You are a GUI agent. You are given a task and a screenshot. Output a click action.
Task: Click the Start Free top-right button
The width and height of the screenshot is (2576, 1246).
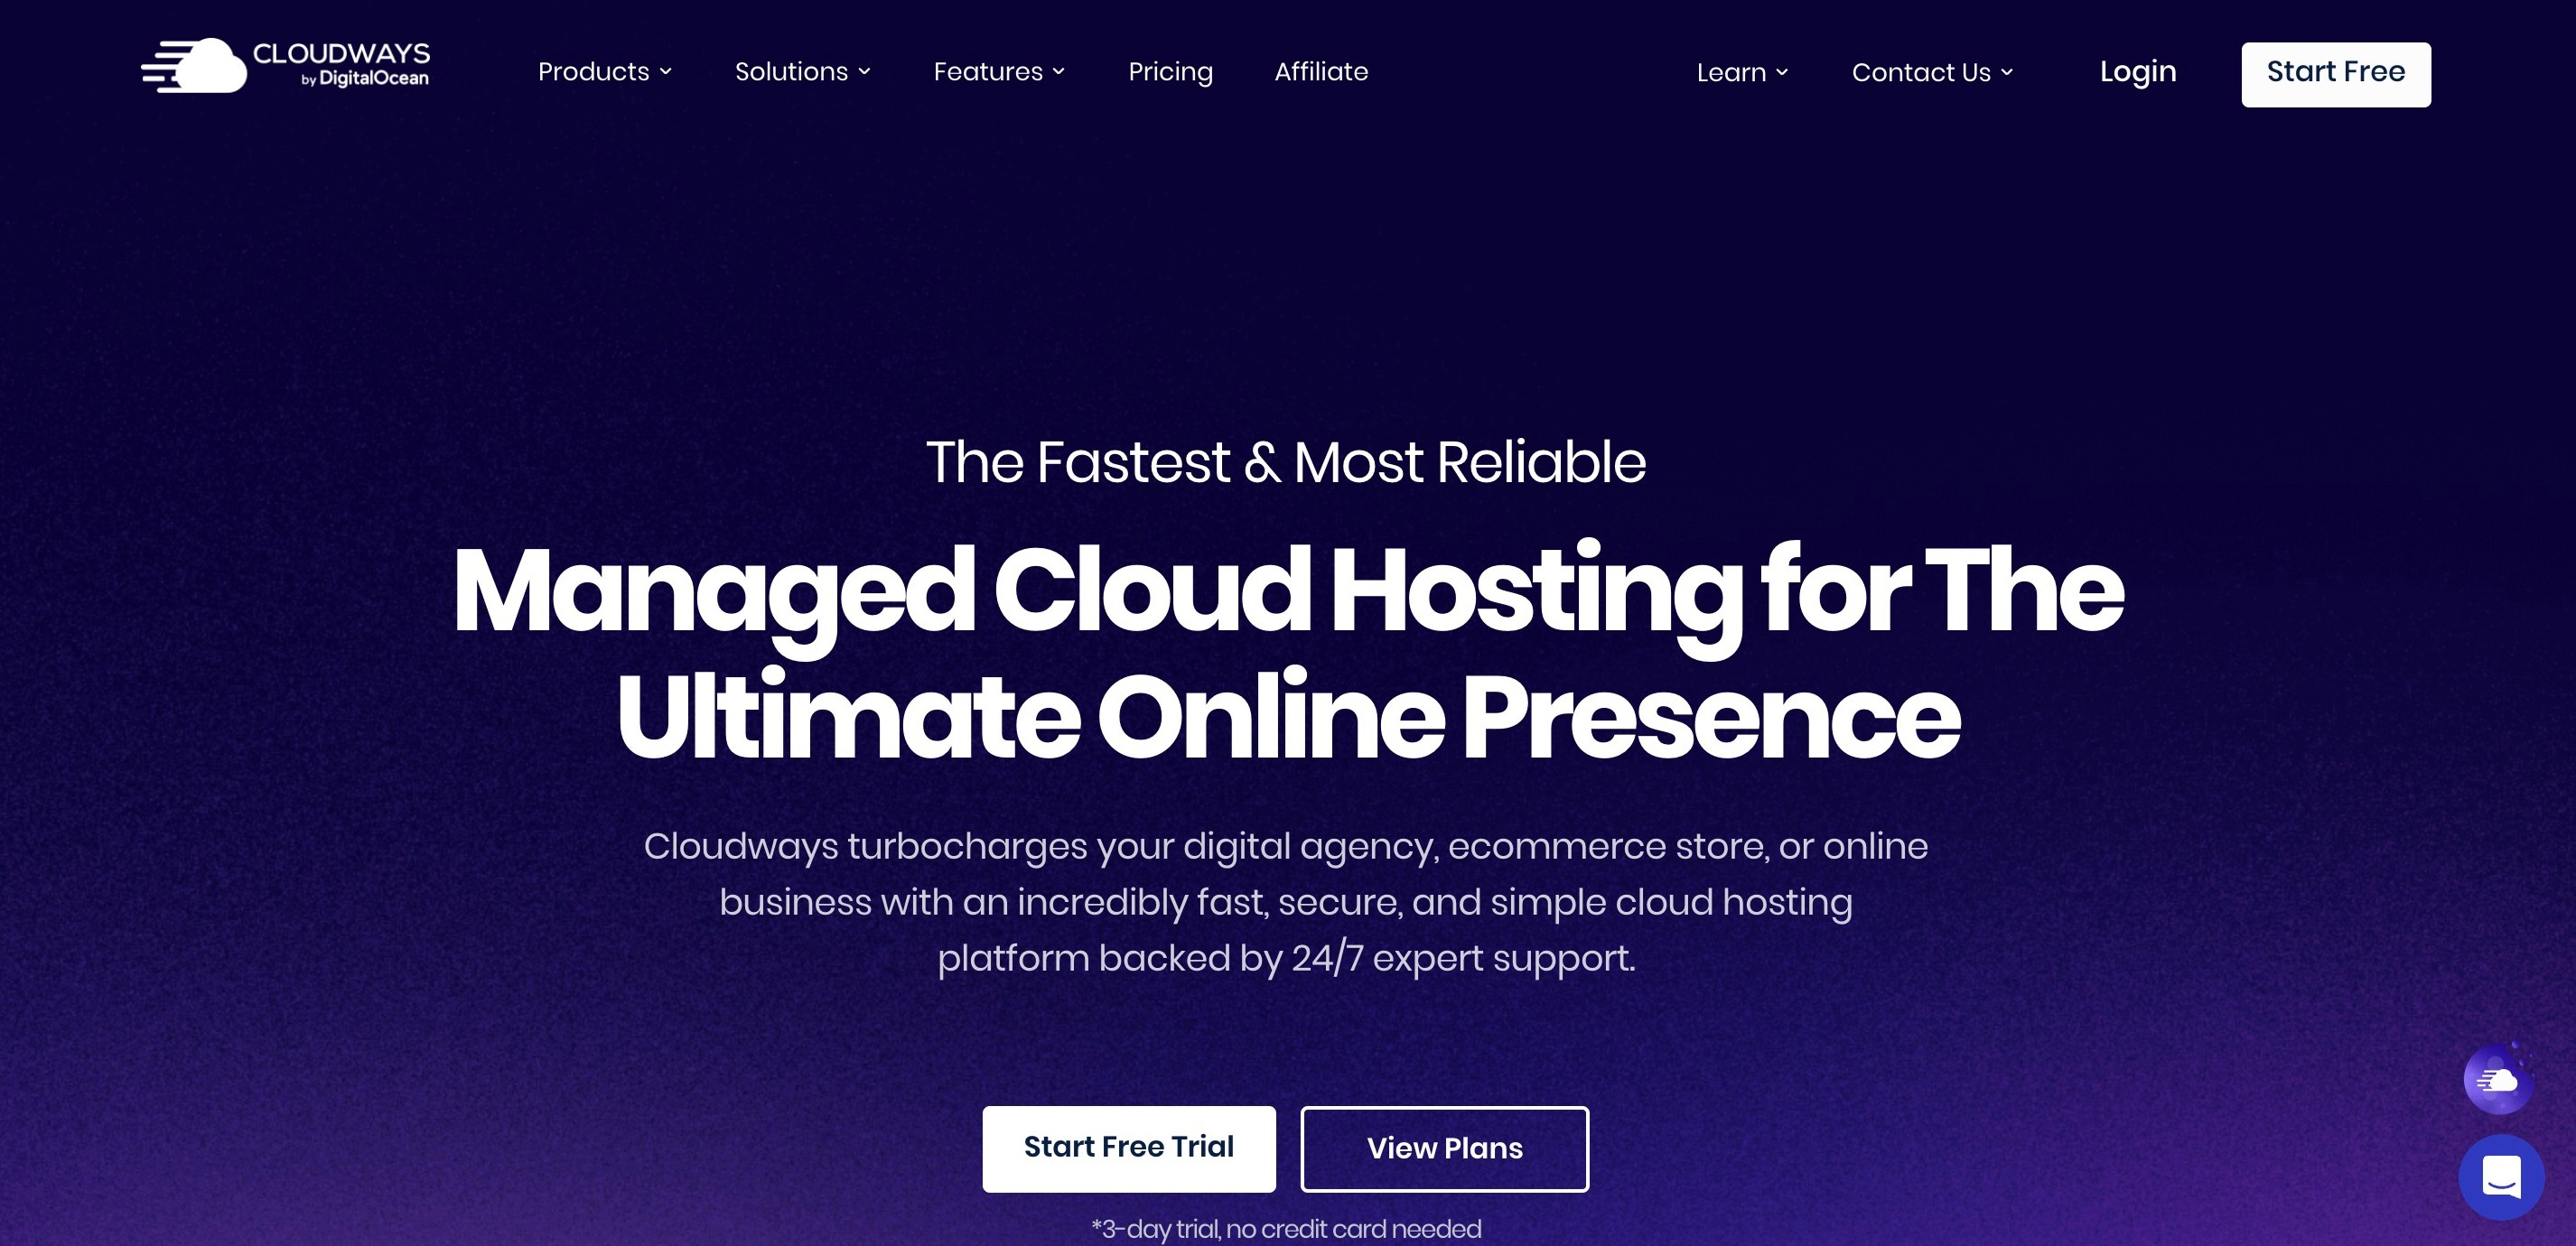[2336, 70]
